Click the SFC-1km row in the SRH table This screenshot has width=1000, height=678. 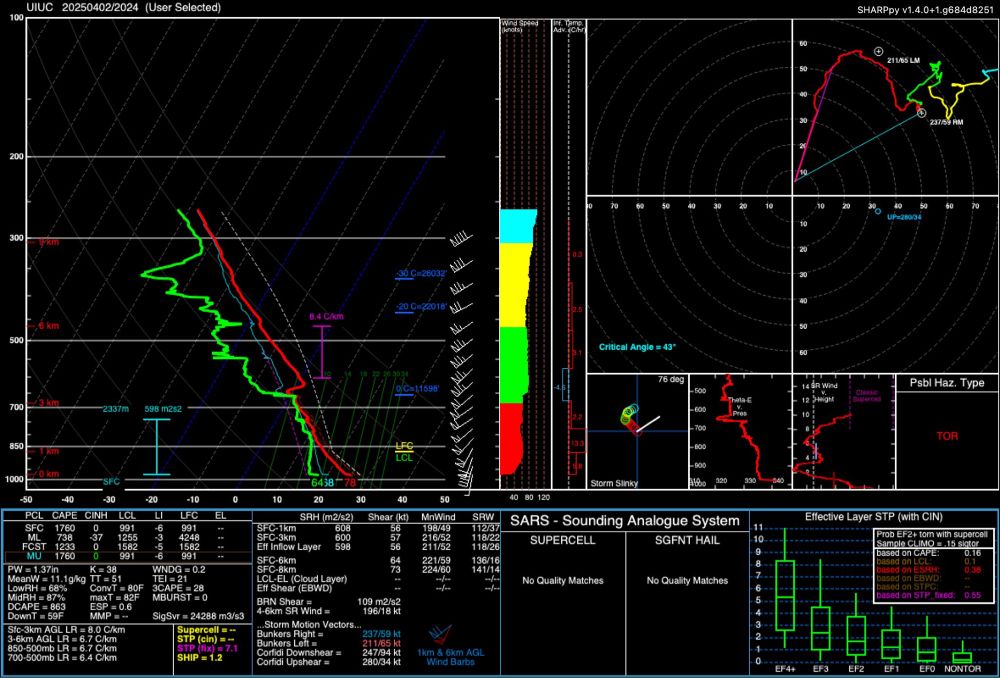click(x=378, y=528)
